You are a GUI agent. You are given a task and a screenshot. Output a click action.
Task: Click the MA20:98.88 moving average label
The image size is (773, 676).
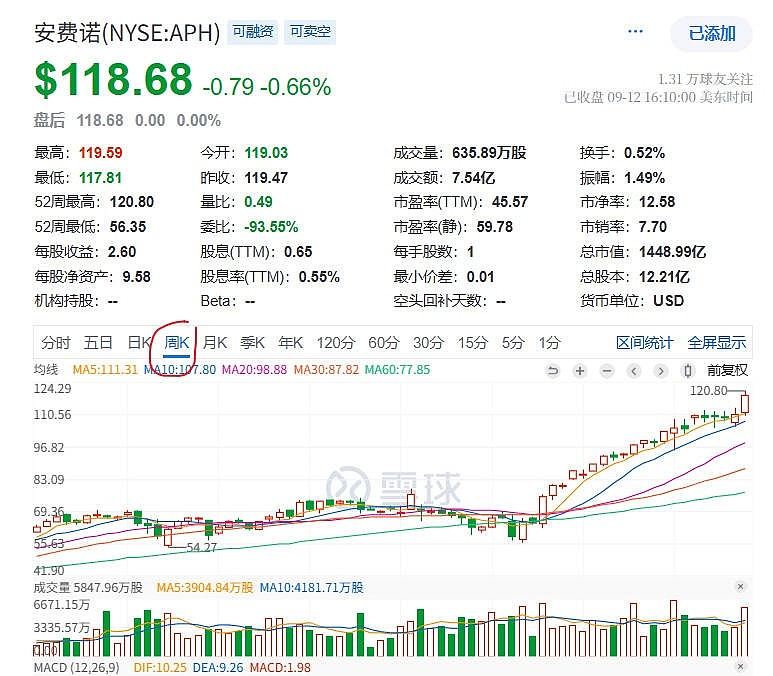click(254, 369)
